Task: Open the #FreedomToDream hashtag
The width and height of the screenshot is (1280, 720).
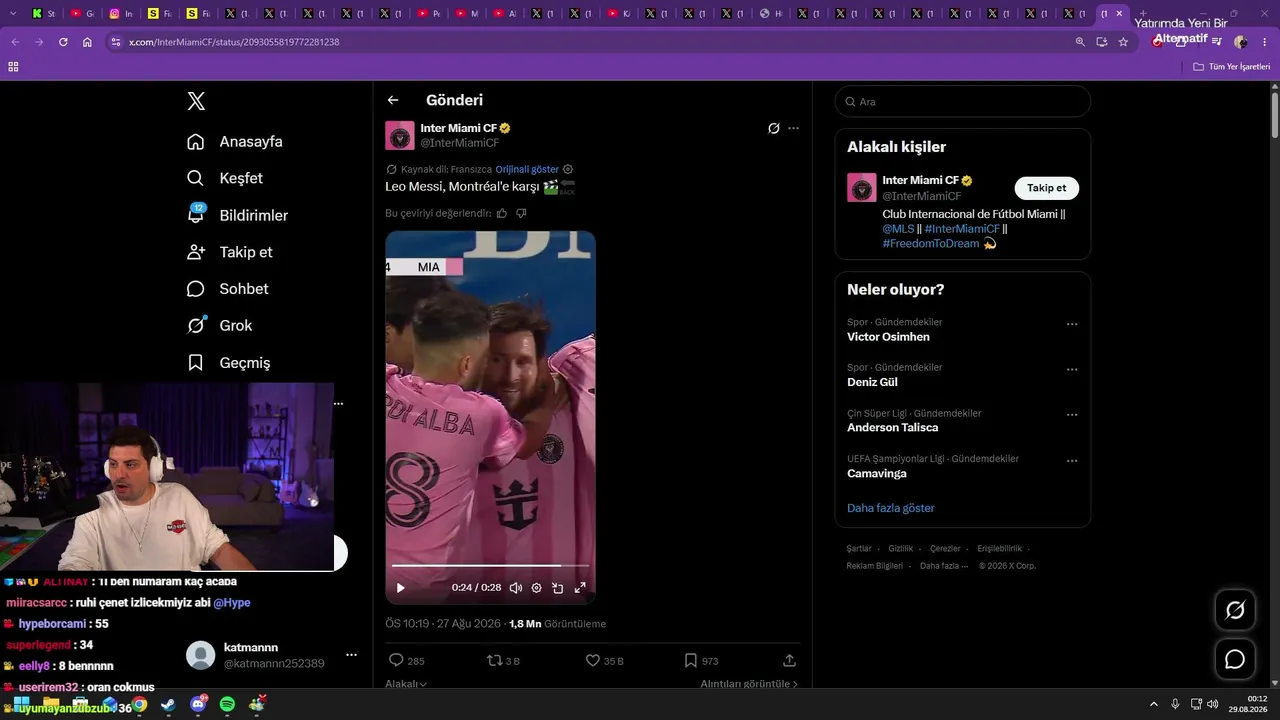Action: tap(931, 244)
